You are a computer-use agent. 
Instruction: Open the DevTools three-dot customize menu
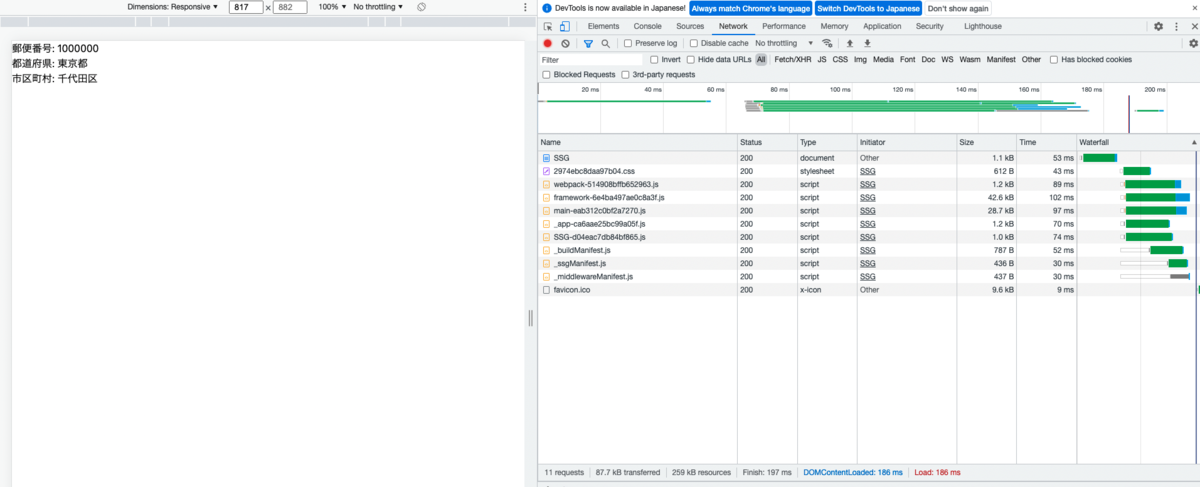(x=1176, y=26)
